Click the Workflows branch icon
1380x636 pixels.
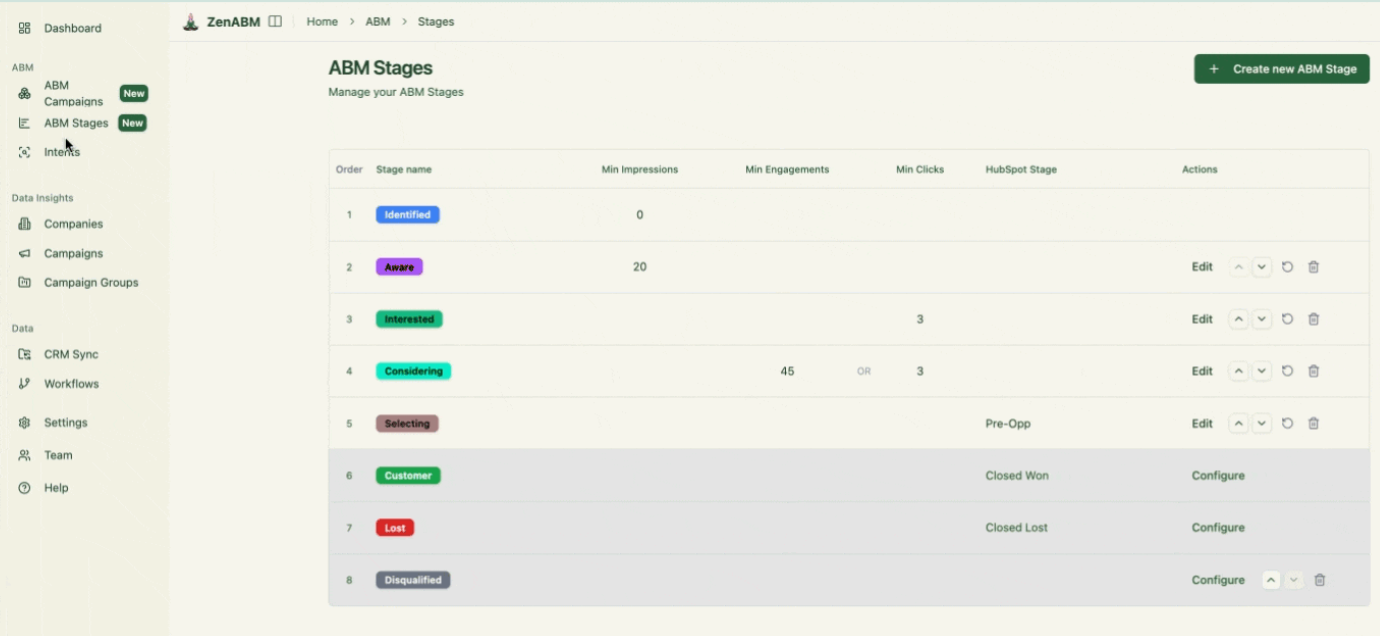[23, 383]
